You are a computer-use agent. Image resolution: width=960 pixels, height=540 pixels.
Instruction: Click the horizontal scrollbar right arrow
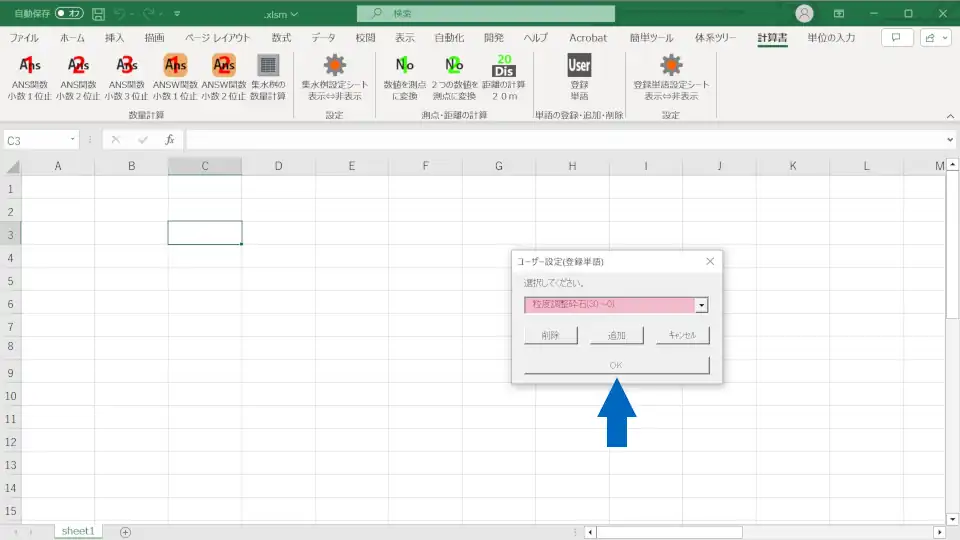(940, 533)
